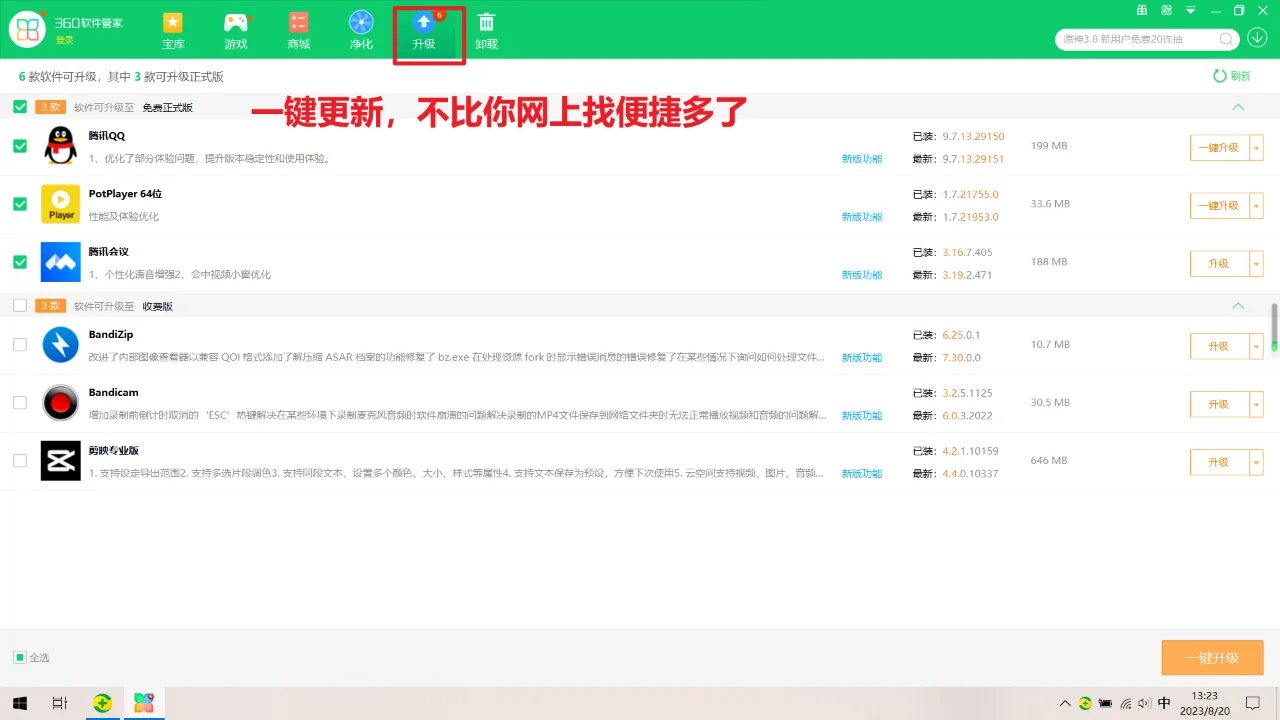This screenshot has height=720, width=1280.
Task: Click the 登录 login link
Action: [64, 40]
